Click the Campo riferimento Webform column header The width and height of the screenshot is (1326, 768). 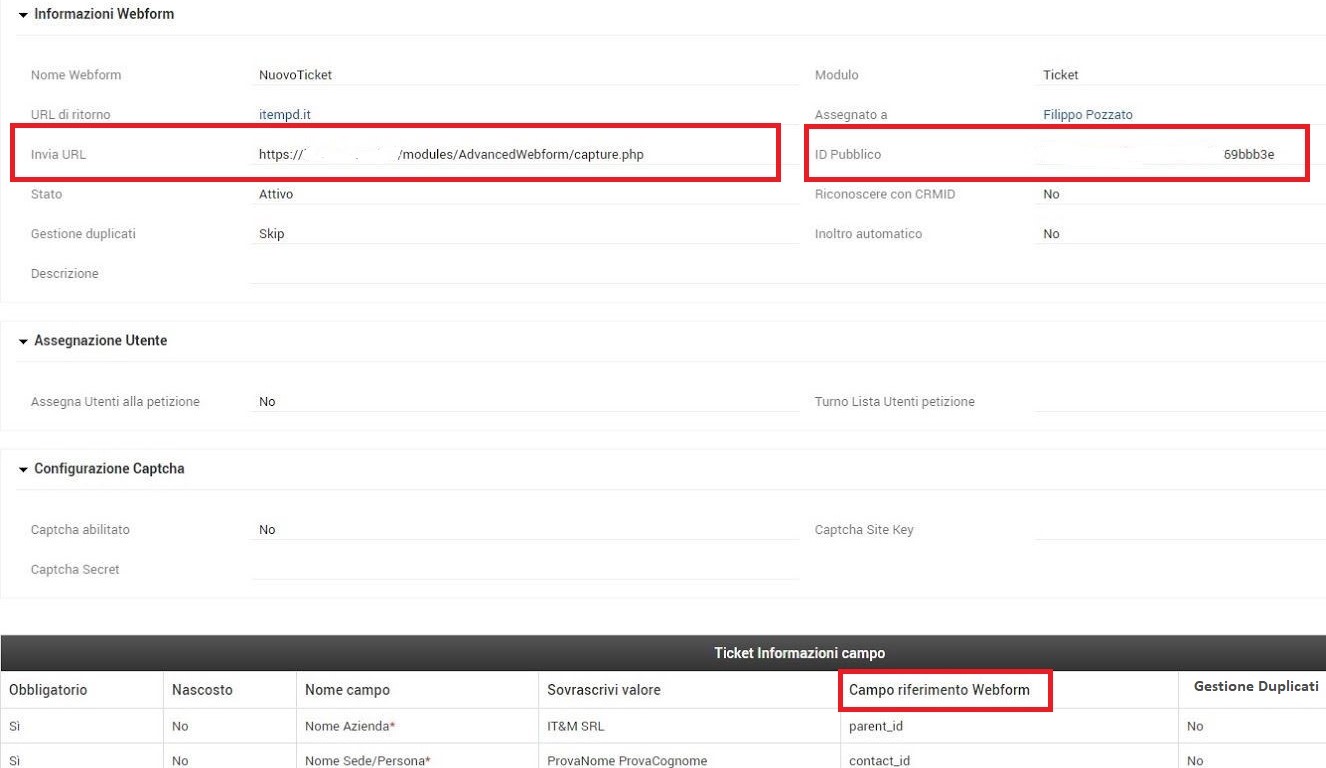click(x=938, y=690)
